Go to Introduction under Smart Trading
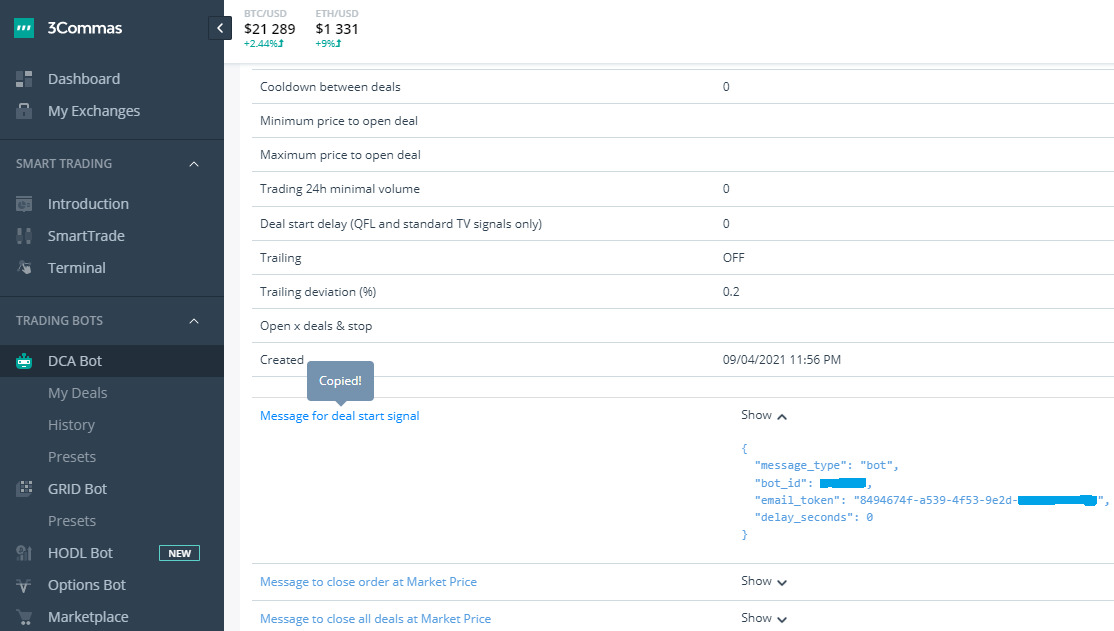Image resolution: width=1114 pixels, height=631 pixels. 88,204
